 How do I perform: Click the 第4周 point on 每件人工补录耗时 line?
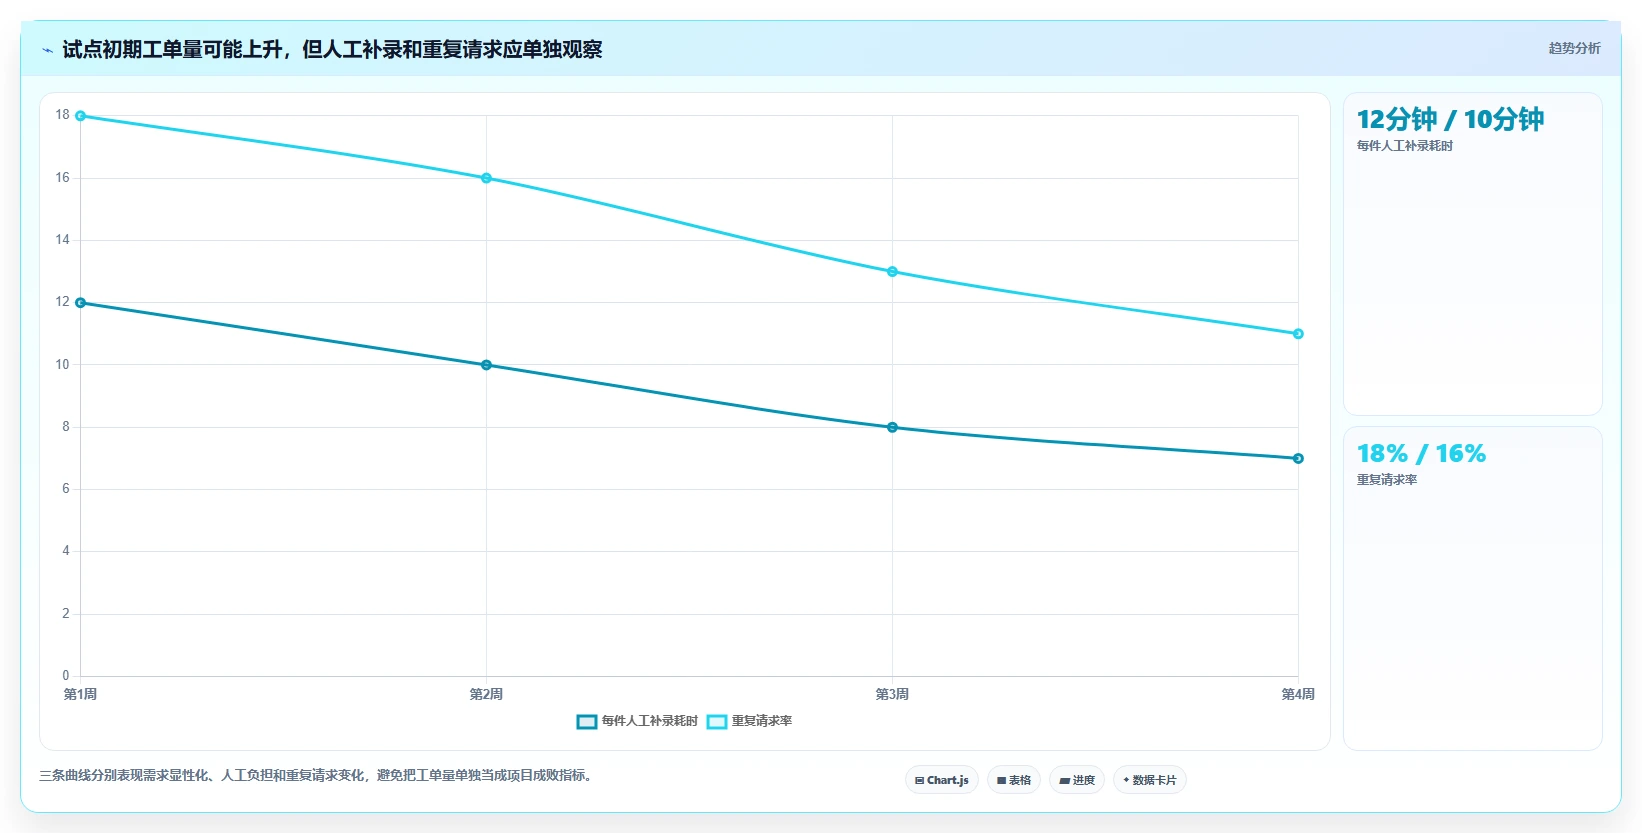click(1298, 458)
